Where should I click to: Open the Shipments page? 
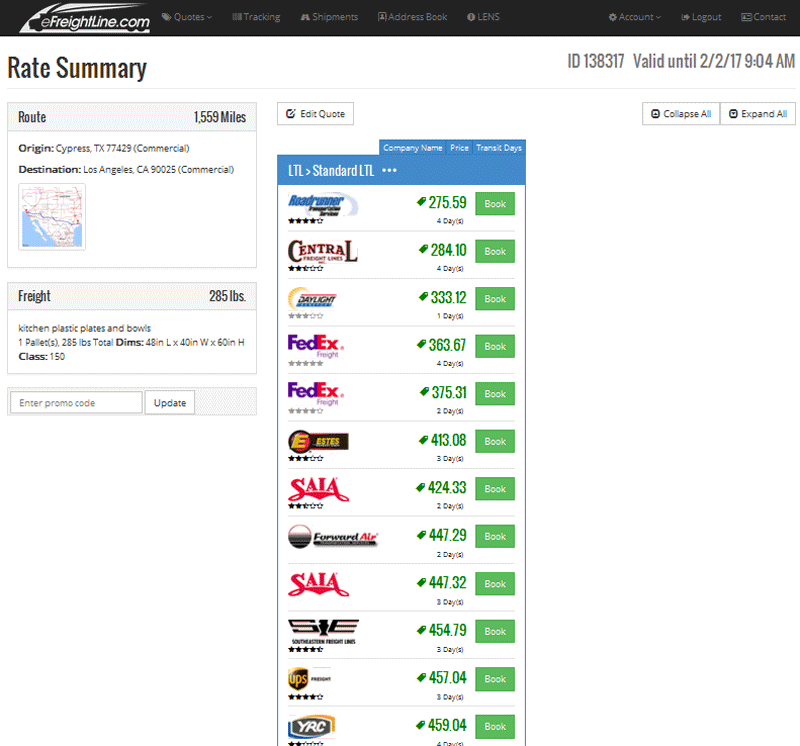pos(329,17)
